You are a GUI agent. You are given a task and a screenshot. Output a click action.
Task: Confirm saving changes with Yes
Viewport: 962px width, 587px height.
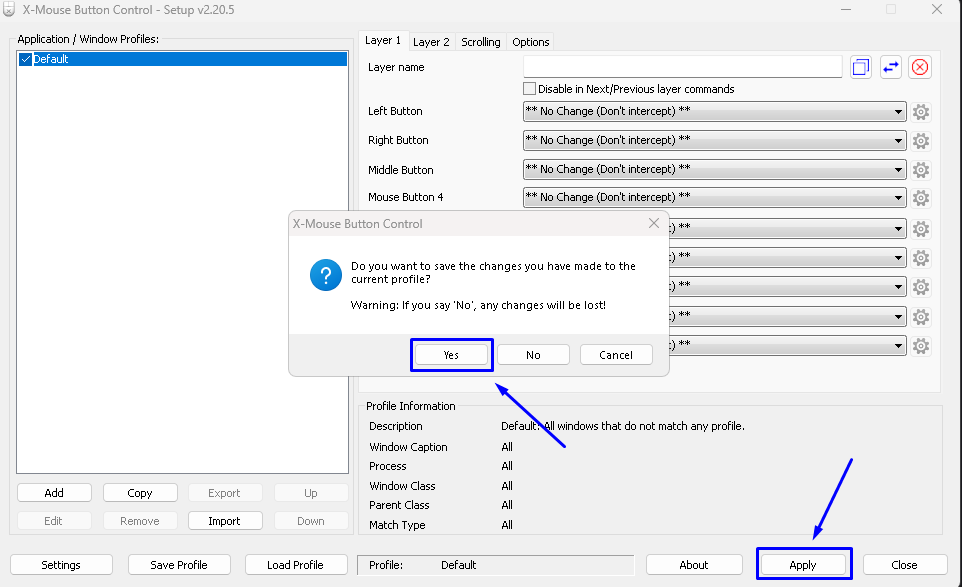pyautogui.click(x=451, y=355)
